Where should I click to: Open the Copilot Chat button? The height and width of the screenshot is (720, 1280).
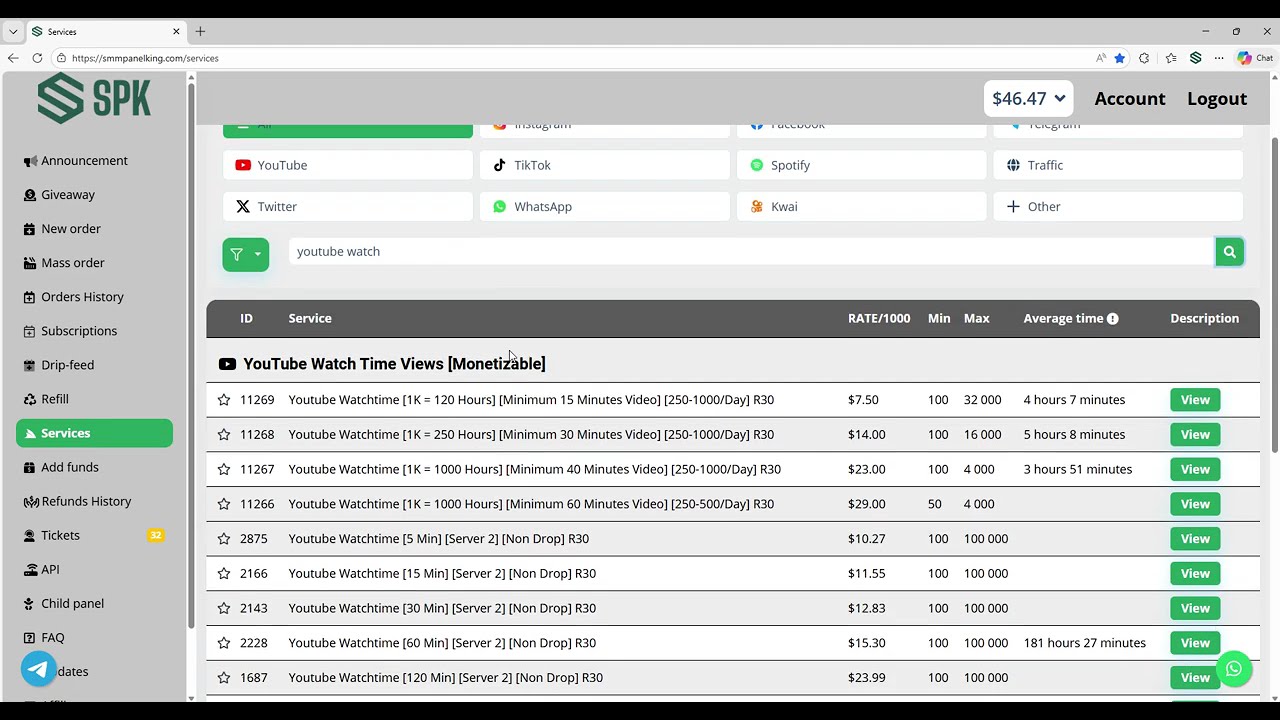click(1255, 58)
